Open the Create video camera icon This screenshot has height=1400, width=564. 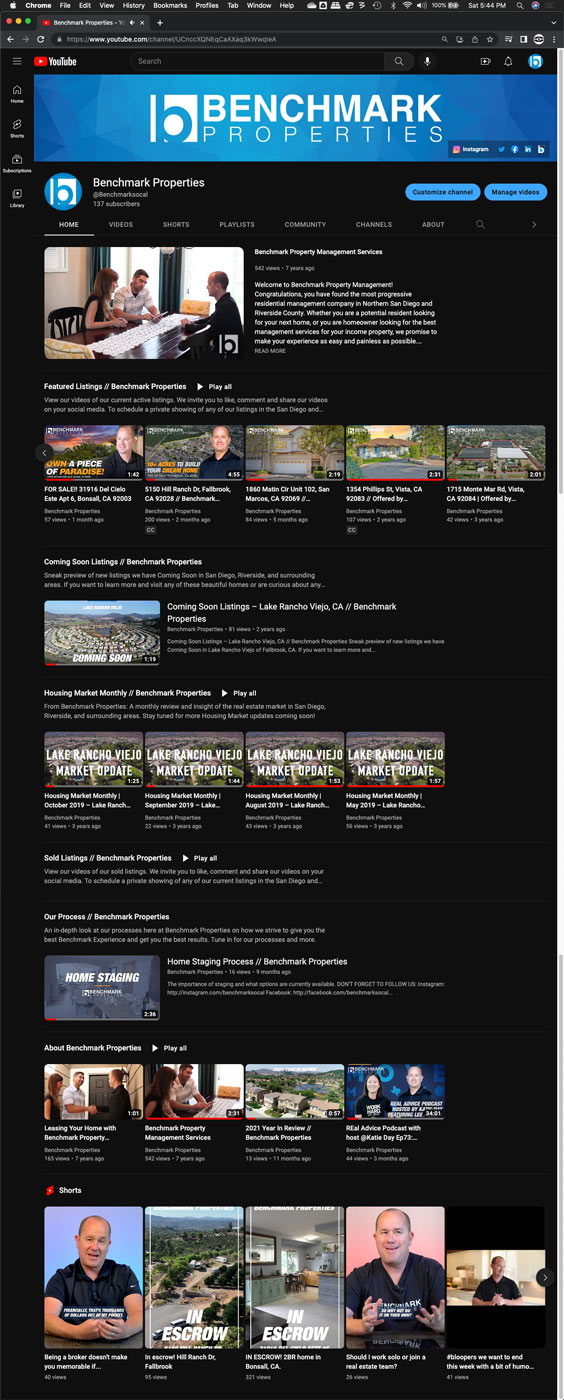pos(485,62)
